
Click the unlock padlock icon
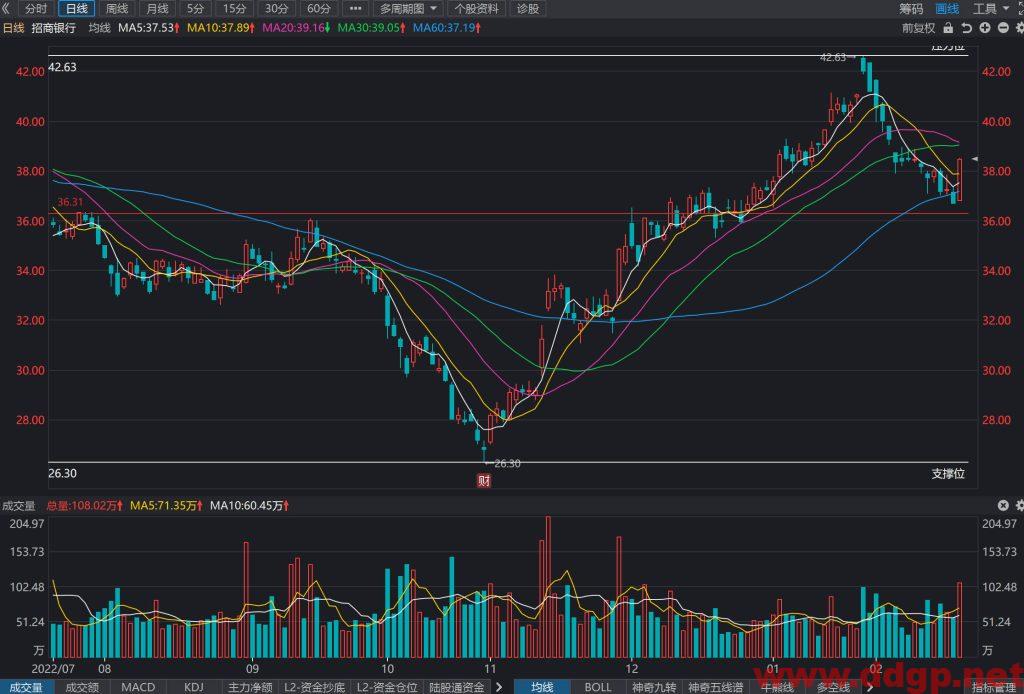(x=948, y=28)
